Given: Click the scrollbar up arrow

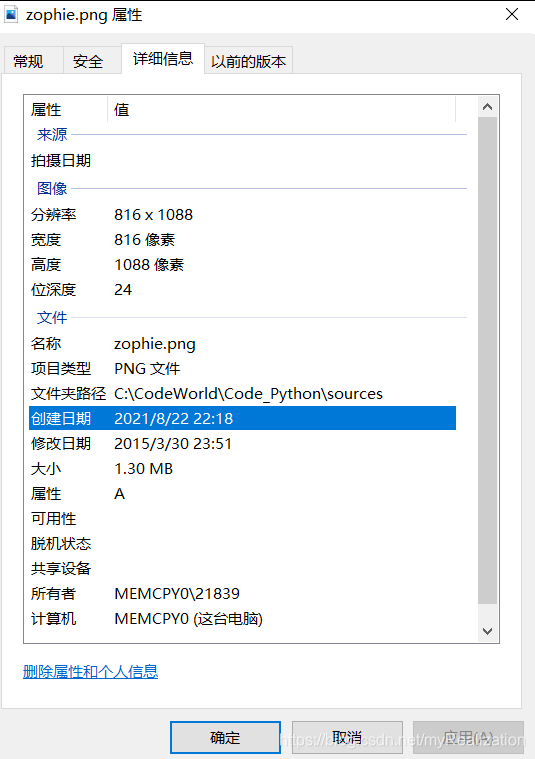Looking at the screenshot, I should coord(488,107).
